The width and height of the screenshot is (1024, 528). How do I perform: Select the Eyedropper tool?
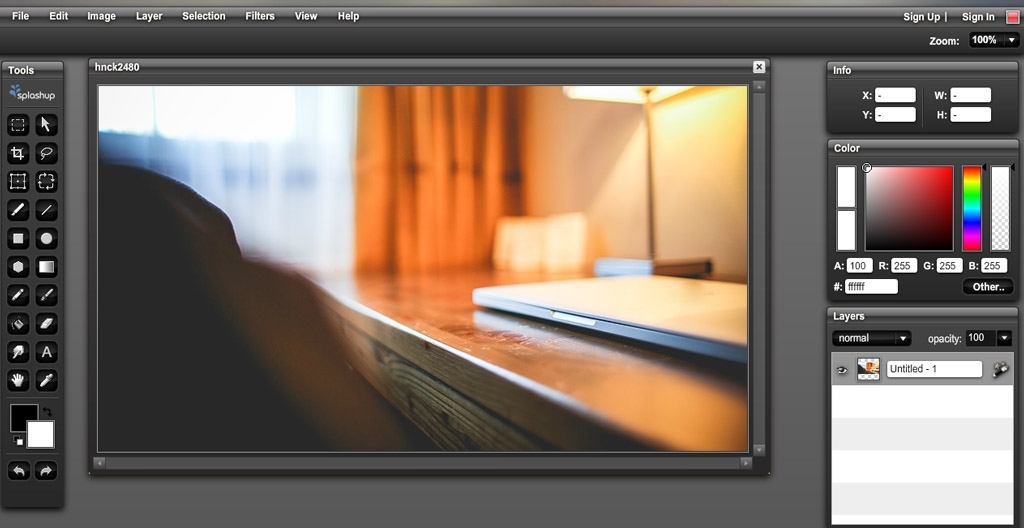point(46,380)
